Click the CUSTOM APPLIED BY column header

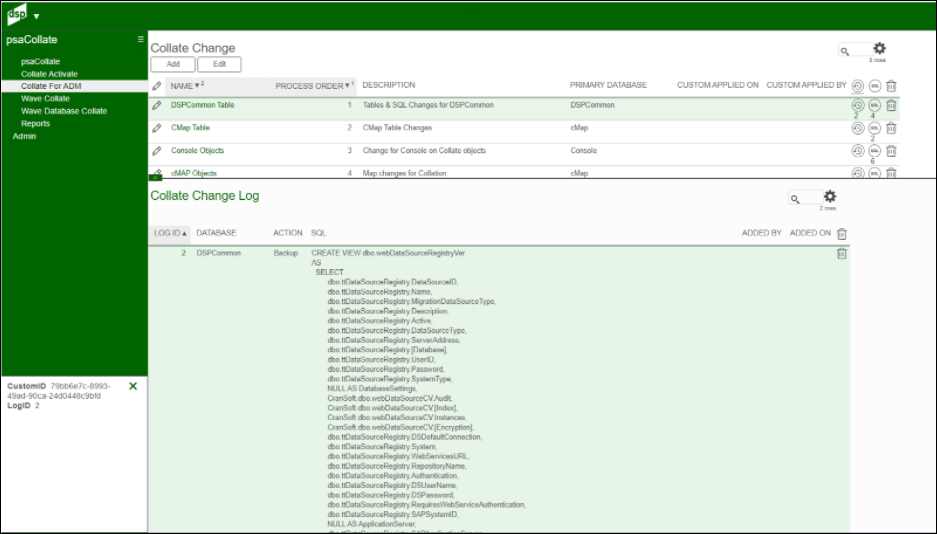point(806,85)
